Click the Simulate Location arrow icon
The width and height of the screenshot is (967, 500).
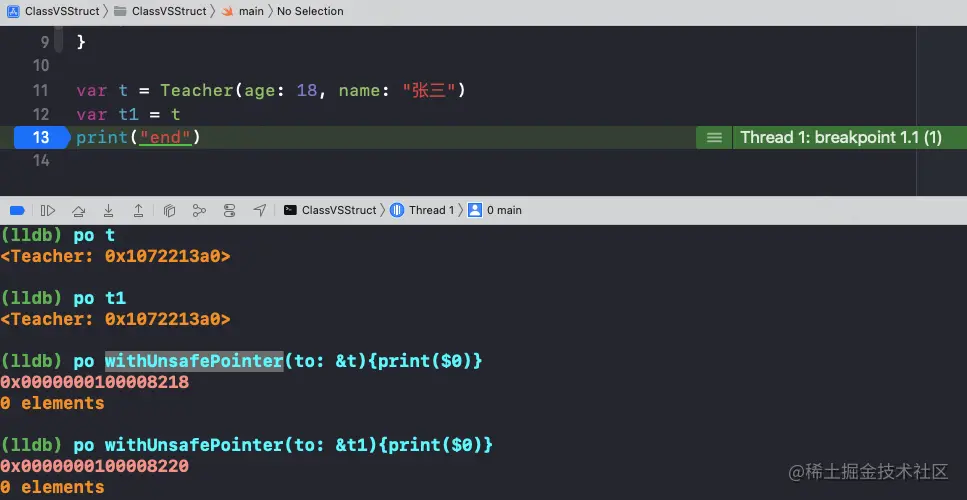pos(260,210)
